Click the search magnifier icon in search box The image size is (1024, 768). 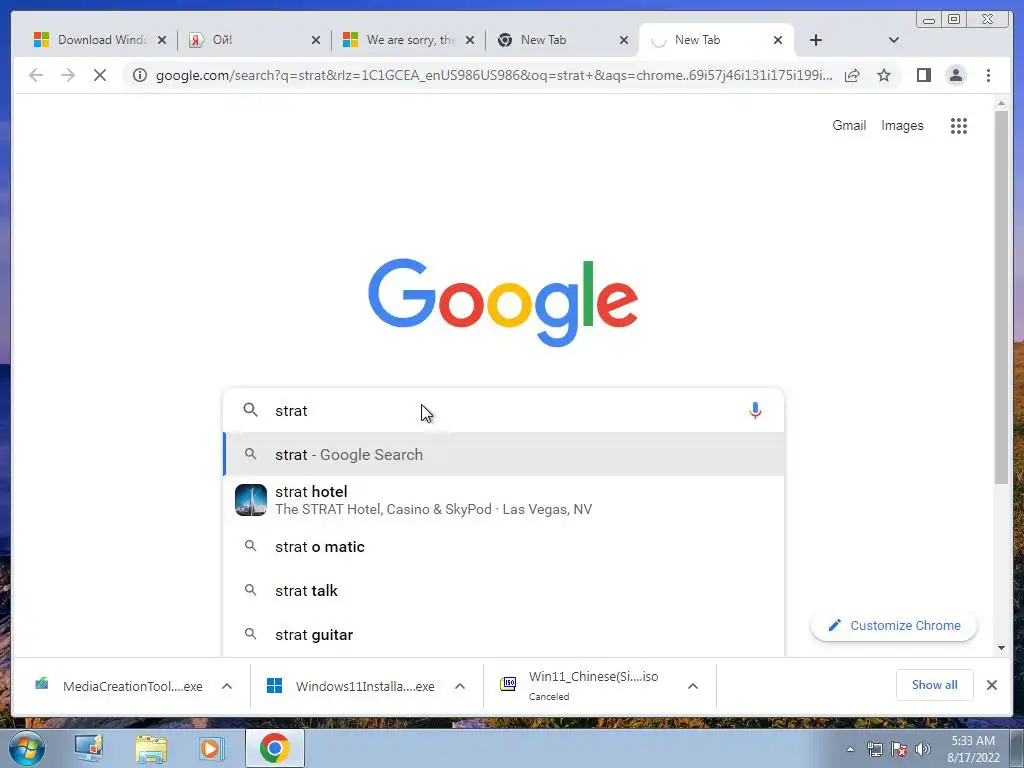tap(250, 409)
